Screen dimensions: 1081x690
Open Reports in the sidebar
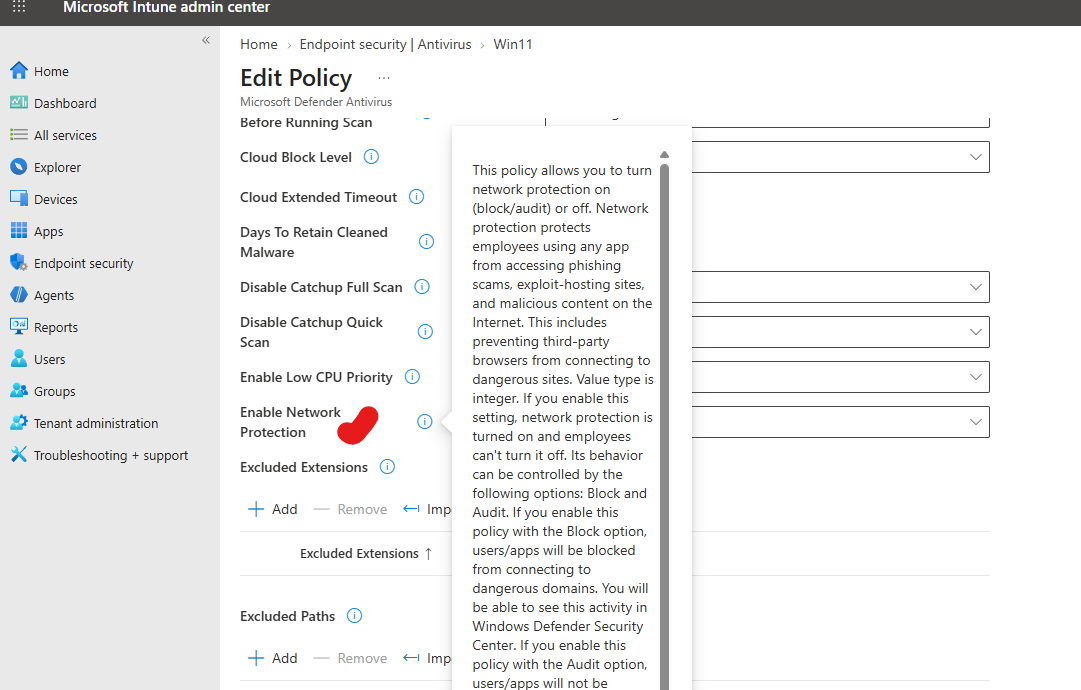pyautogui.click(x=56, y=327)
